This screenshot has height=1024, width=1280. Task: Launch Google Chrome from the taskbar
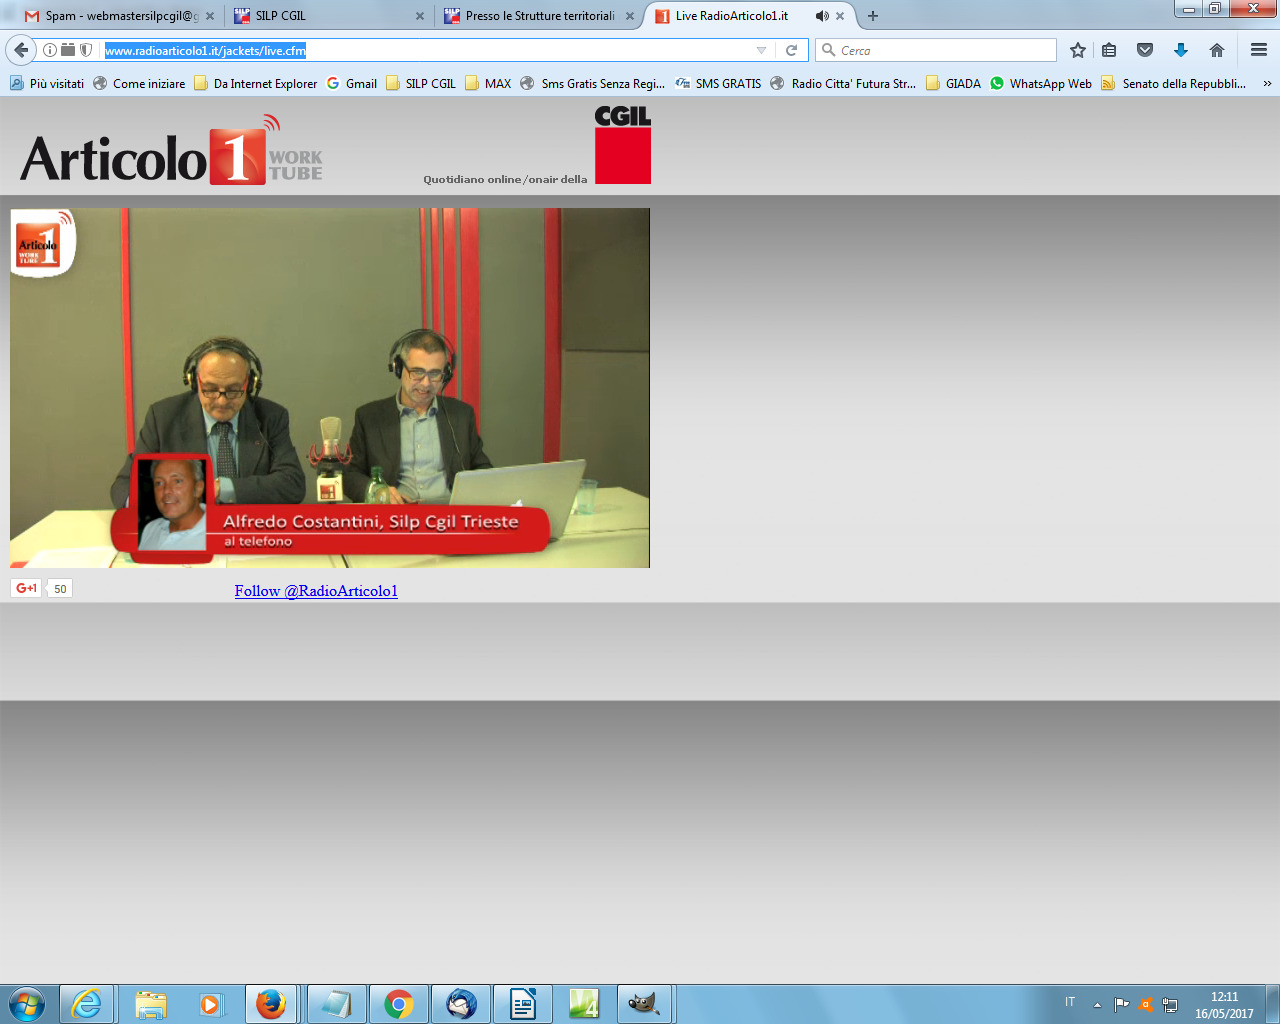pyautogui.click(x=399, y=1004)
